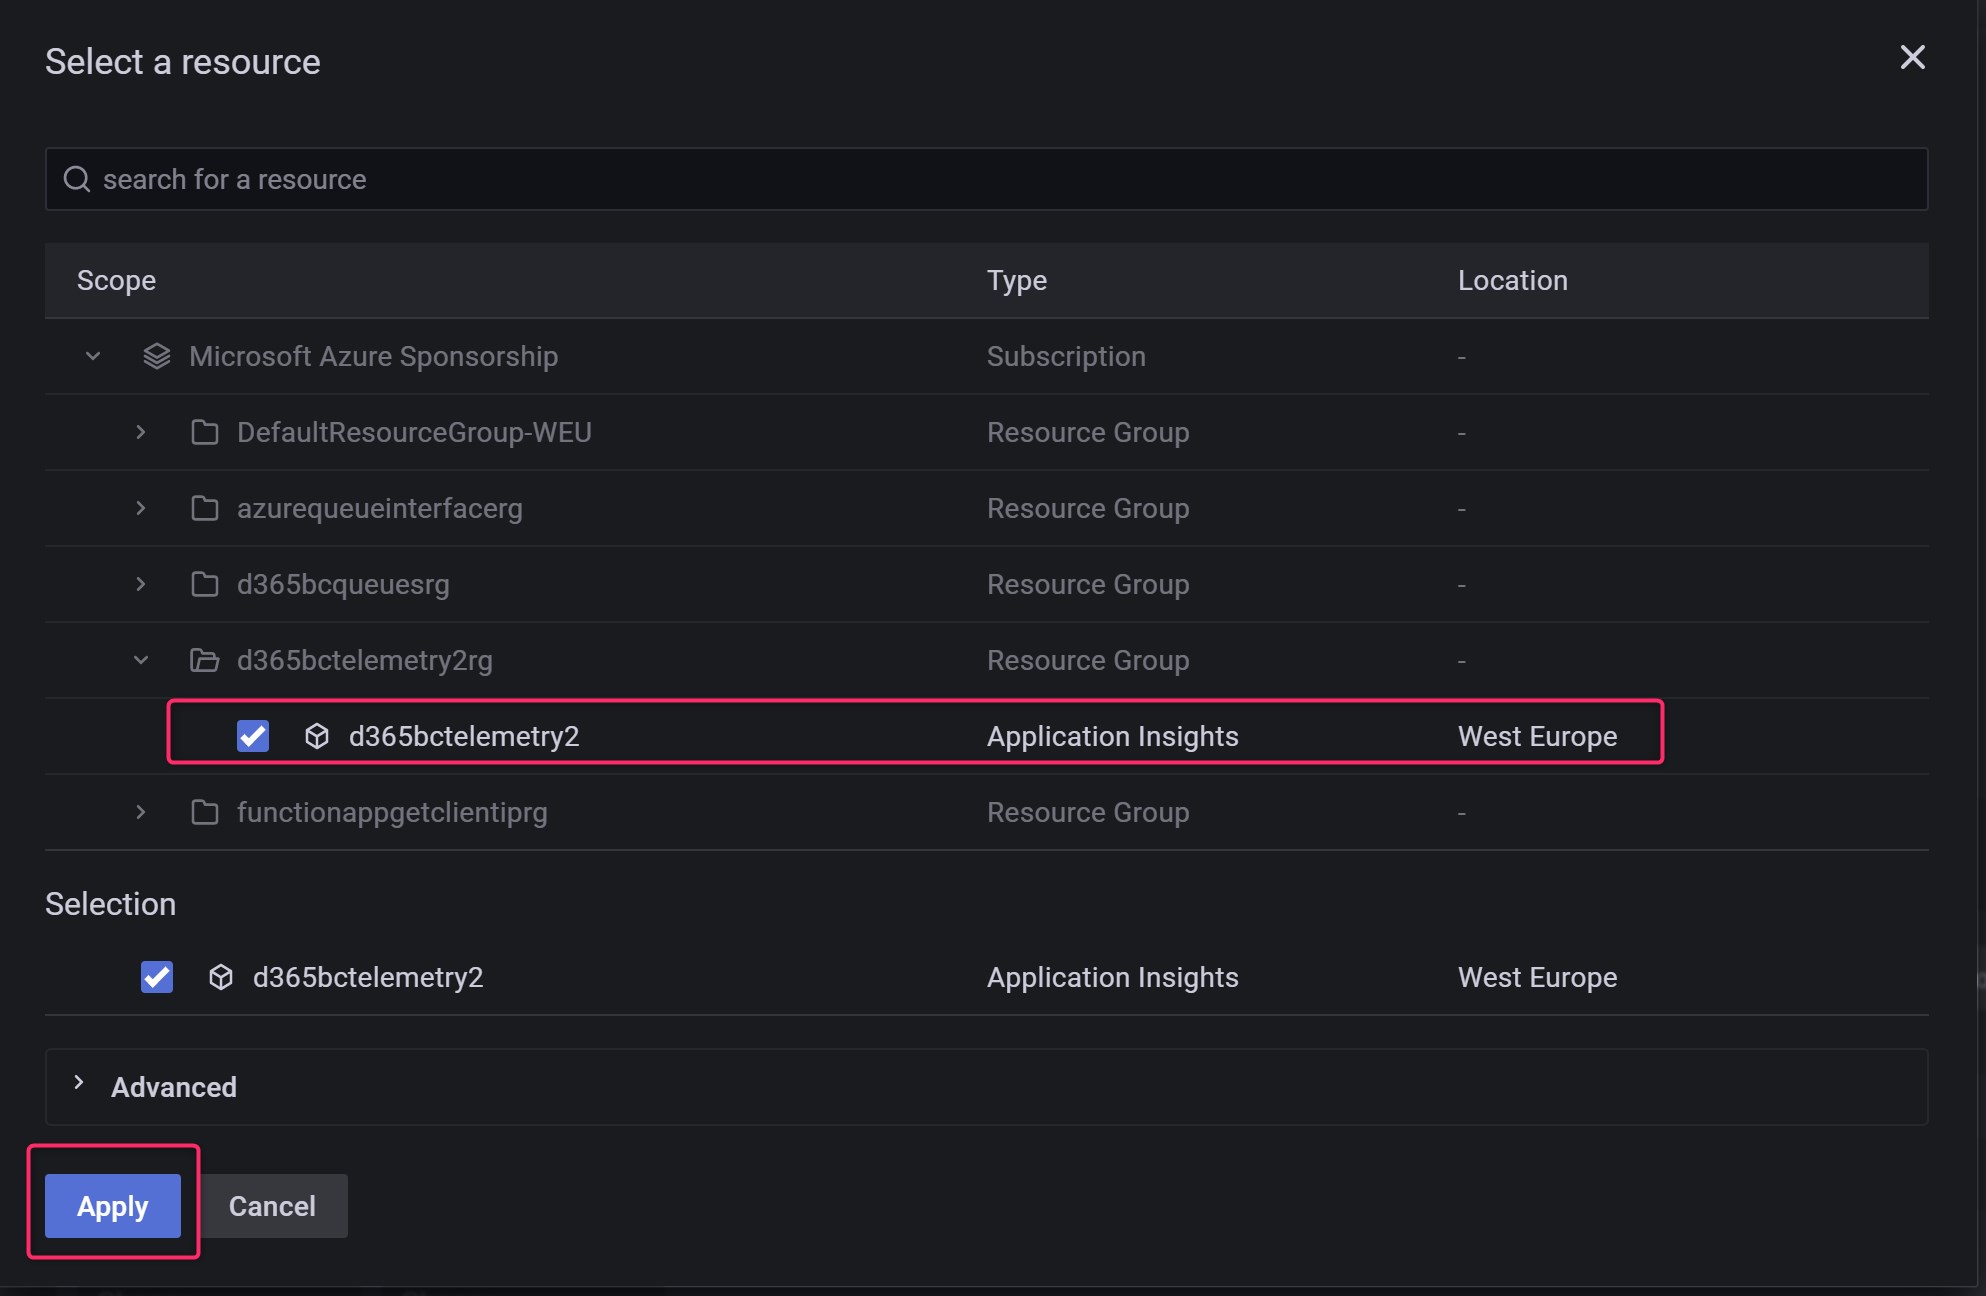Collapse the d365bctelemetry2rg resource group

pyautogui.click(x=141, y=660)
